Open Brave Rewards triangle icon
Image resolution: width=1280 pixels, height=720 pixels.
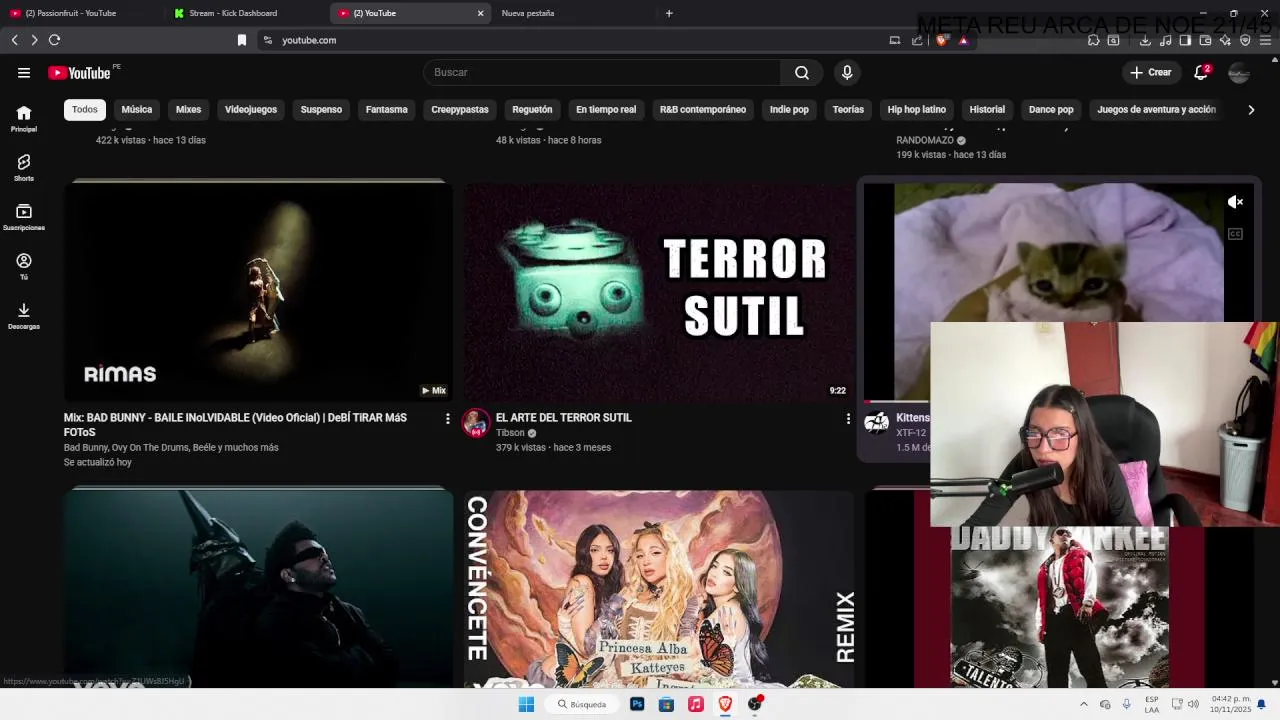963,40
